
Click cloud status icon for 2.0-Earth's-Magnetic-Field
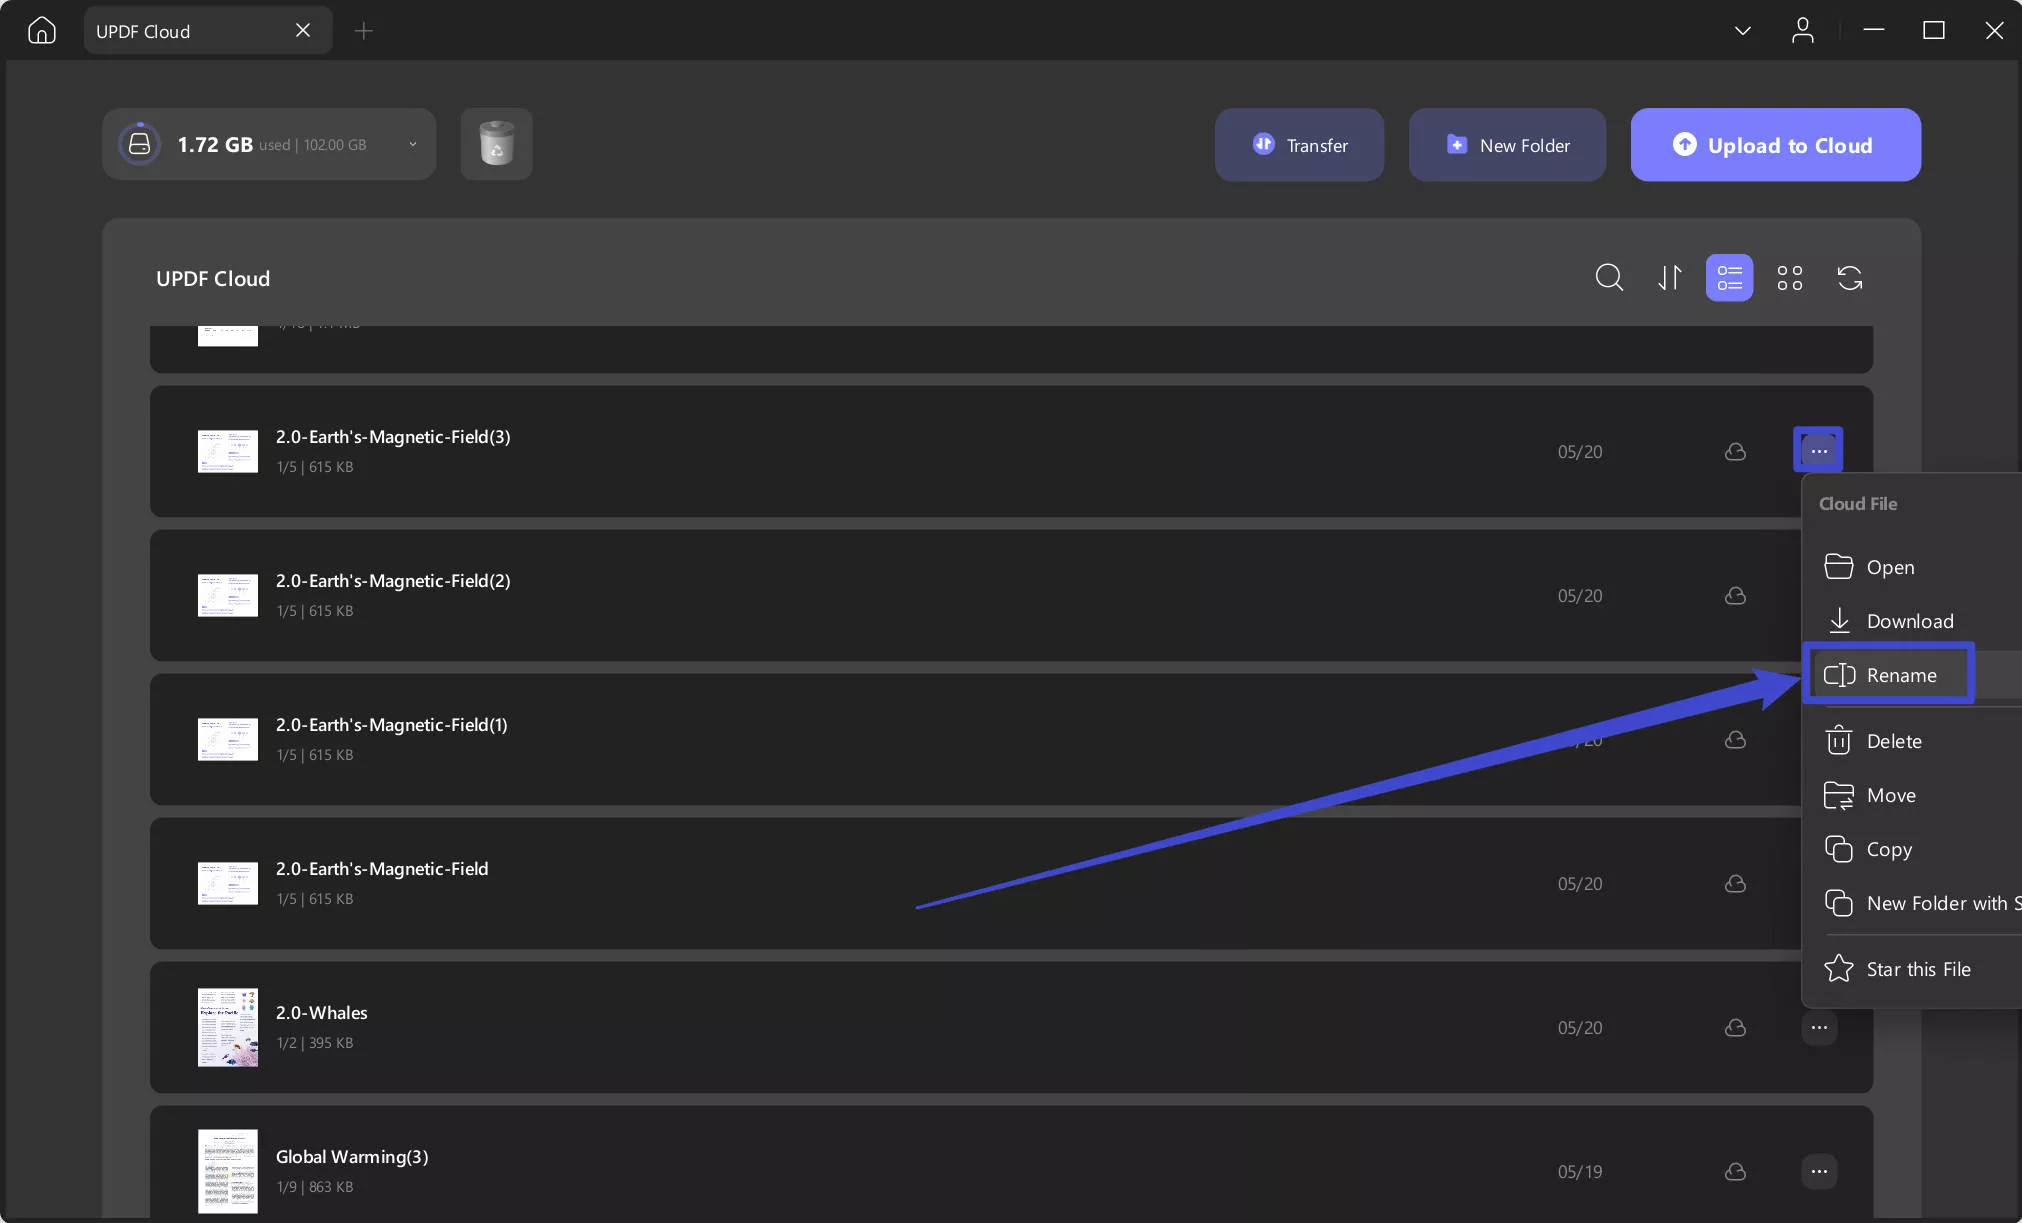pyautogui.click(x=1735, y=884)
